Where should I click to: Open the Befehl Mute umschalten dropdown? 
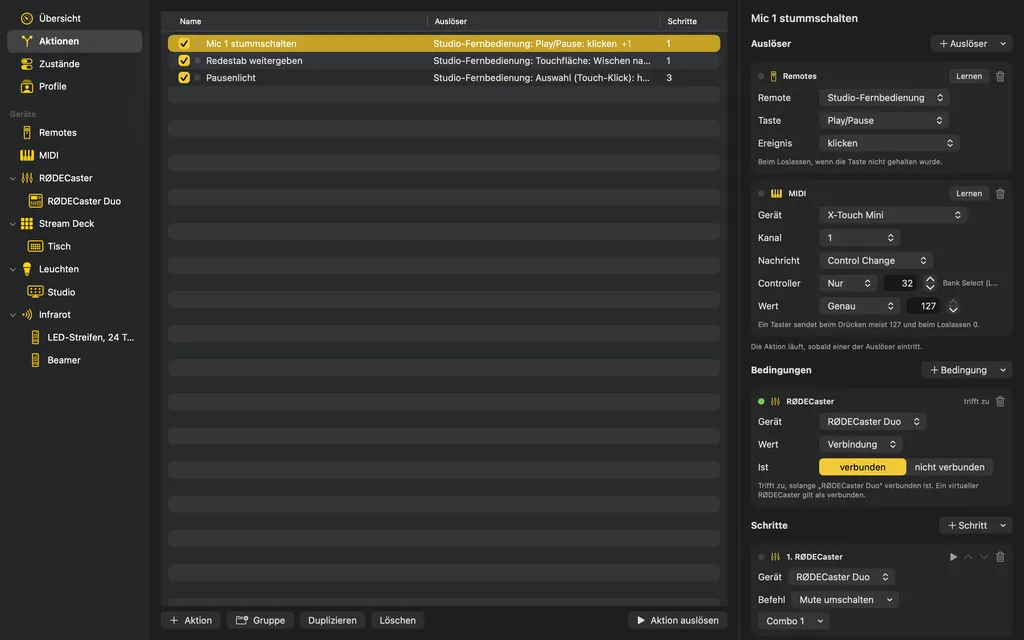[x=845, y=600]
